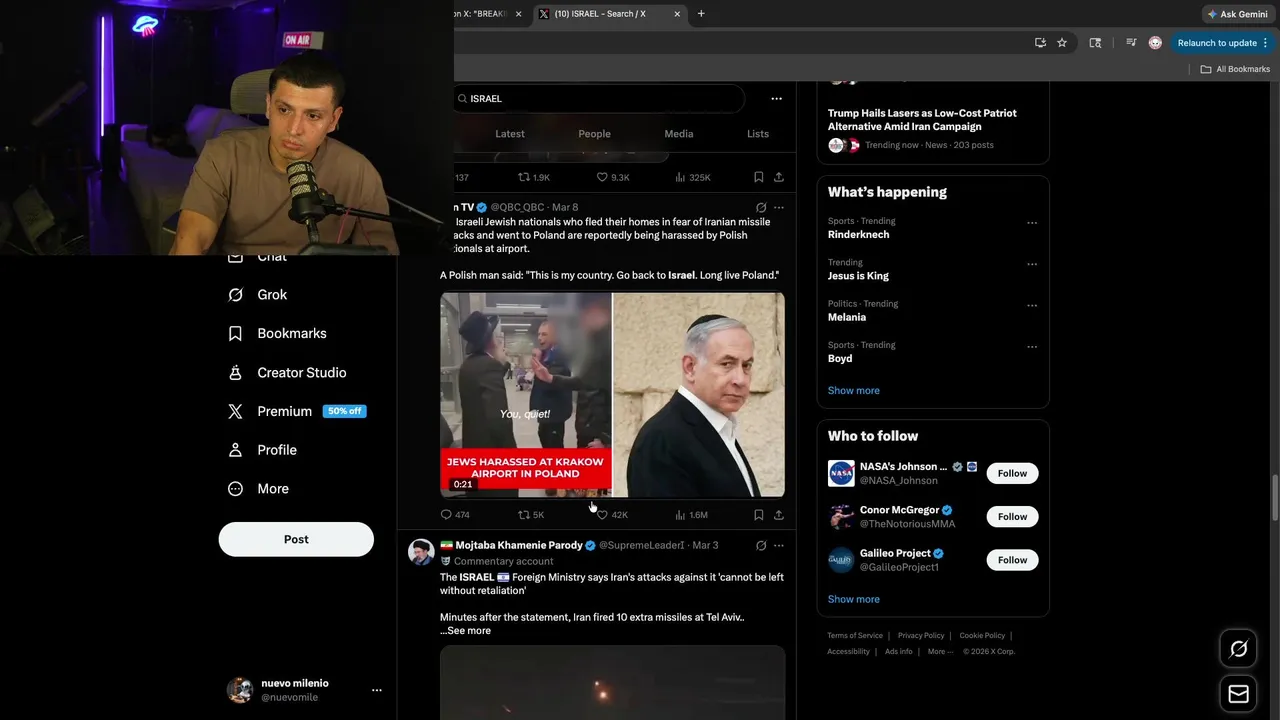Click the Post button
This screenshot has height=720, width=1280.
296,539
